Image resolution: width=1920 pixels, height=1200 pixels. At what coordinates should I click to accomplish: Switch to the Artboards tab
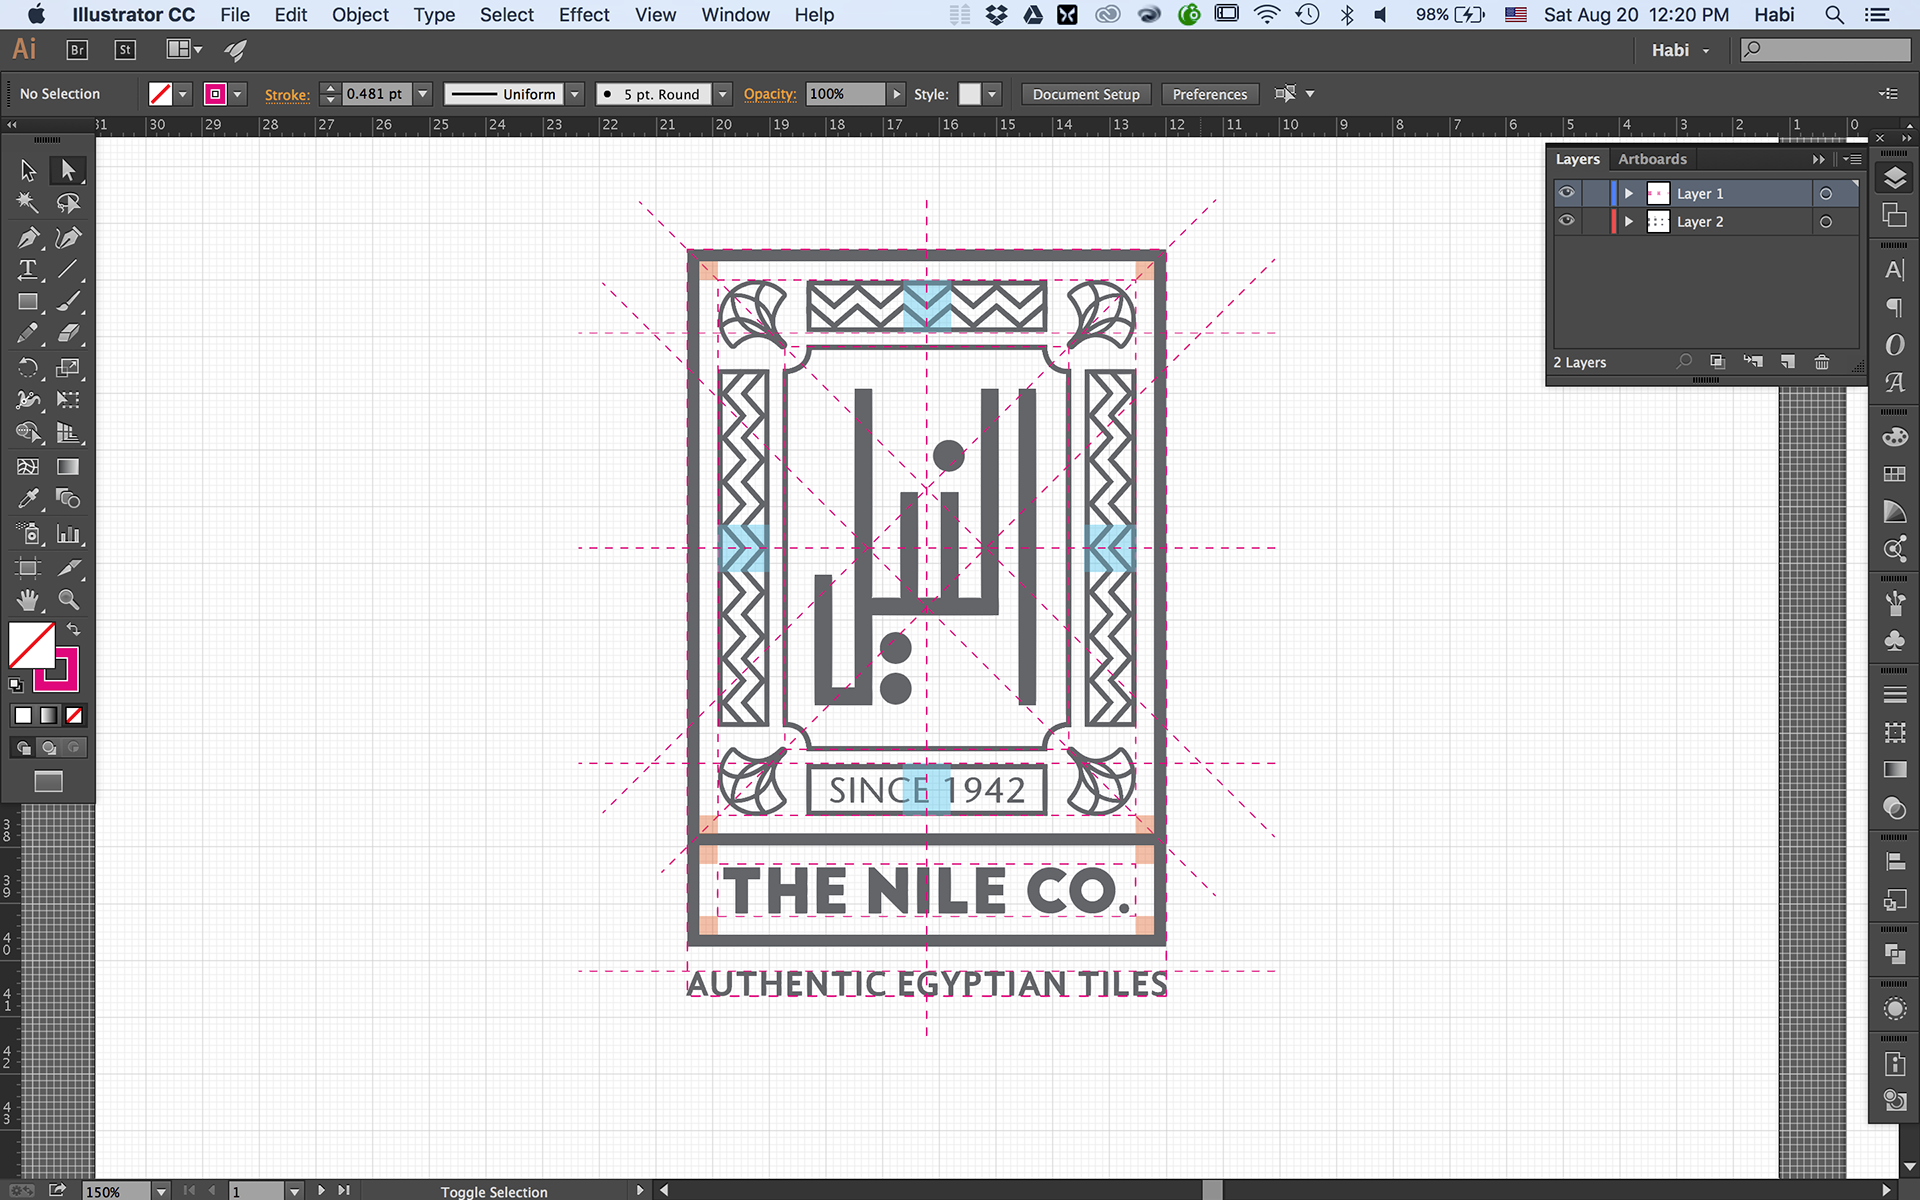tap(1652, 159)
